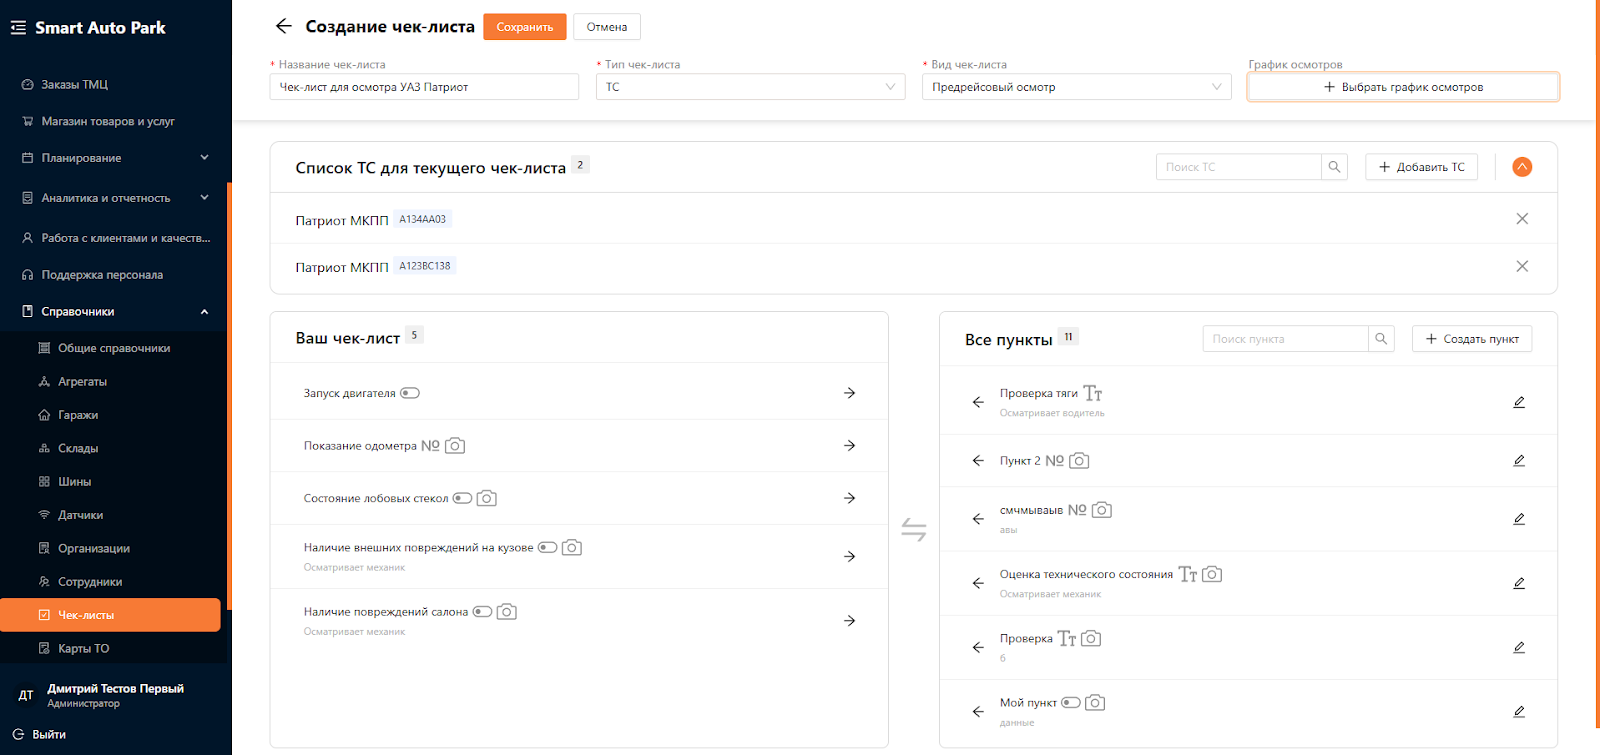Image resolution: width=1600 pixels, height=755 pixels.
Task: Collapse vehicle list with orange chevron button
Action: point(1521,167)
